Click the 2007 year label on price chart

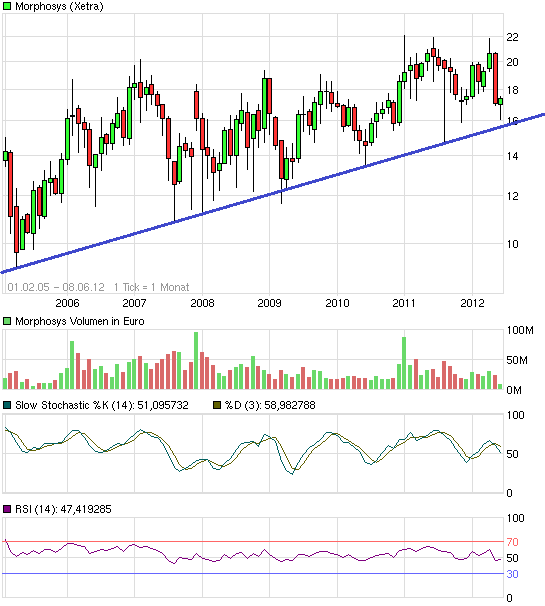[135, 303]
